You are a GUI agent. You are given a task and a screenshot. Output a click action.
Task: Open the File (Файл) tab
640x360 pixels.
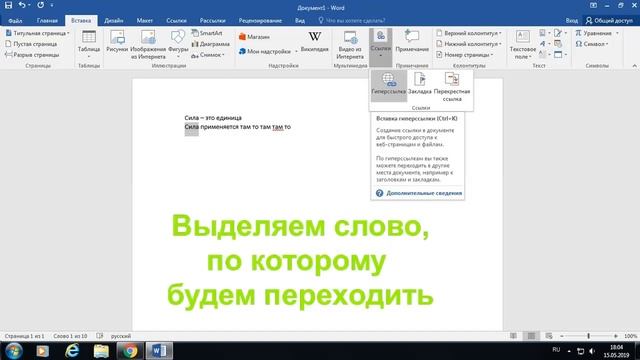click(x=15, y=20)
